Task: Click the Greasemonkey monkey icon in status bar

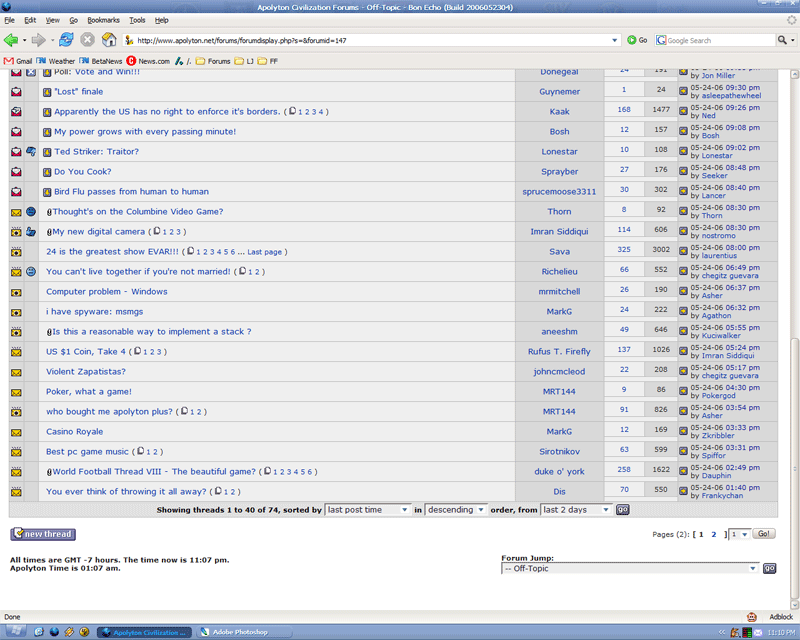Action: coord(751,617)
